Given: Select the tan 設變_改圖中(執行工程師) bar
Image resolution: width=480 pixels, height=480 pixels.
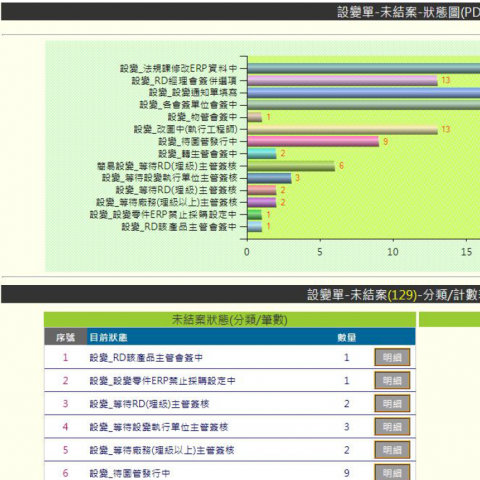Looking at the screenshot, I should click(342, 129).
